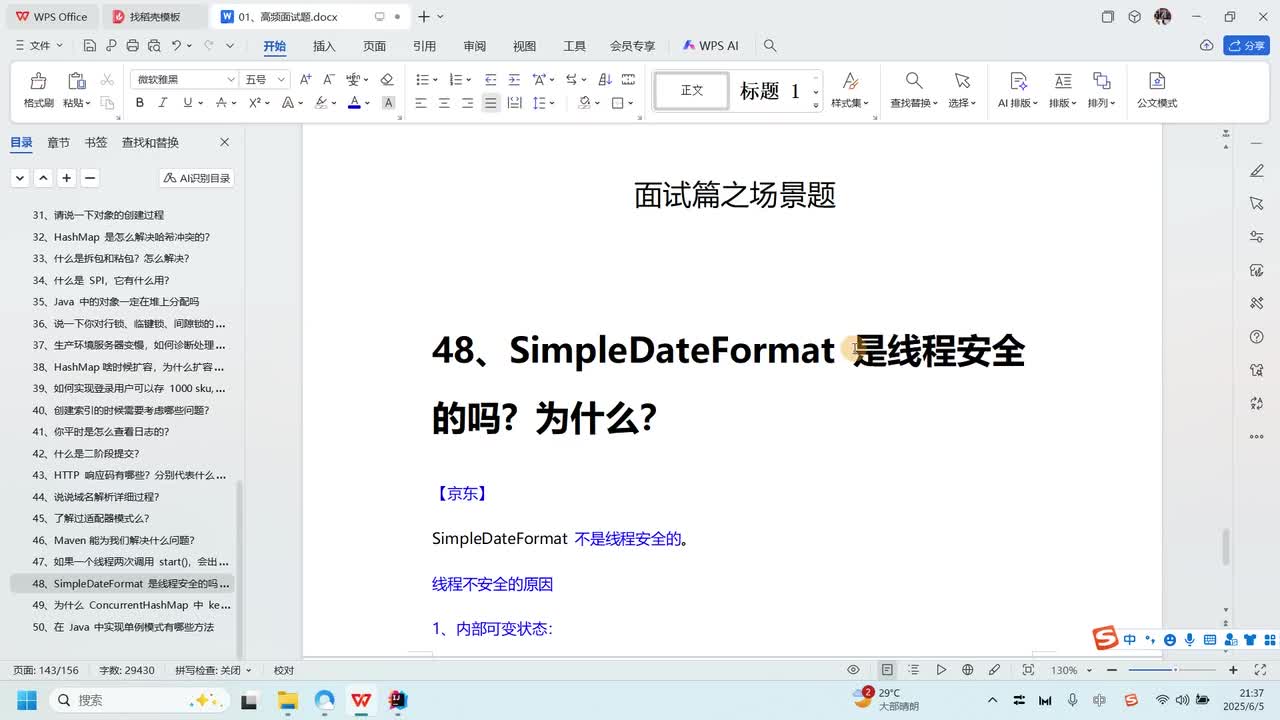
Task: Switch to outline view in status bar
Action: [914, 670]
